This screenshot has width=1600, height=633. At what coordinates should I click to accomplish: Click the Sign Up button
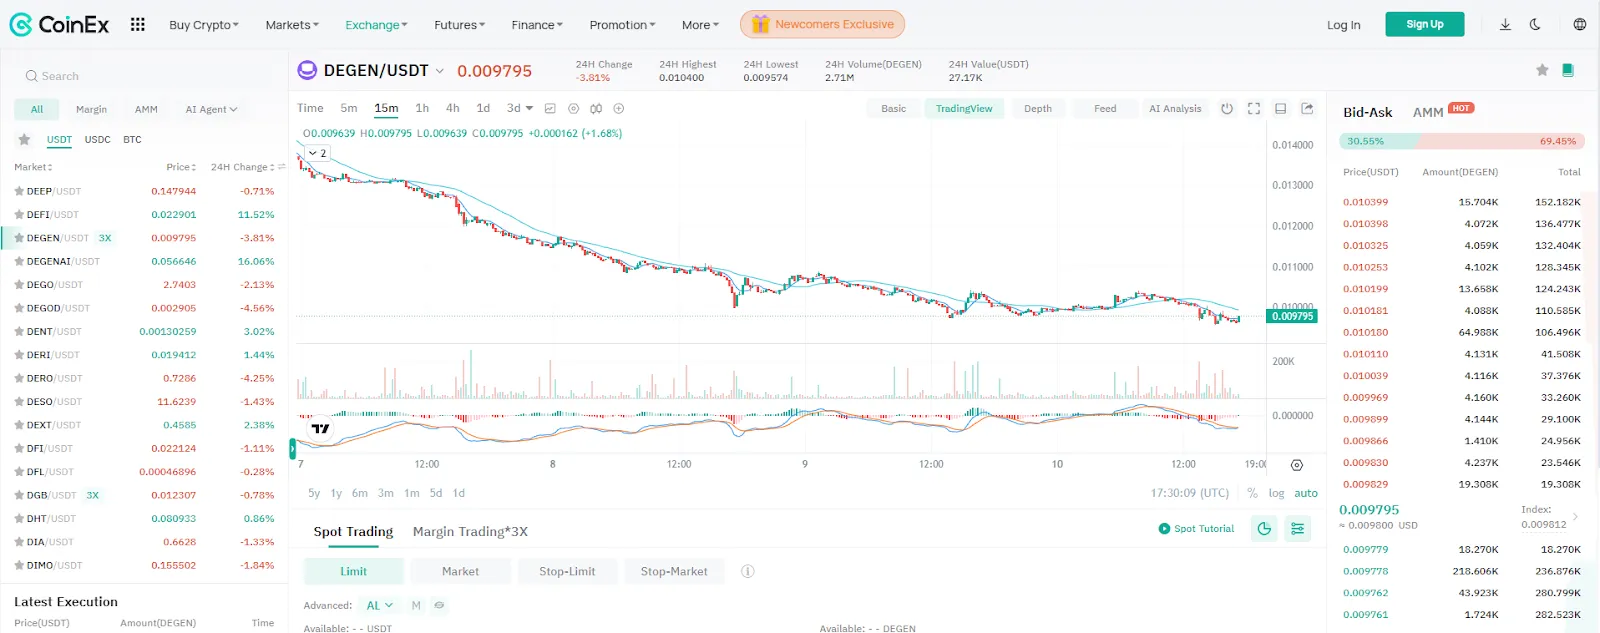(1425, 24)
